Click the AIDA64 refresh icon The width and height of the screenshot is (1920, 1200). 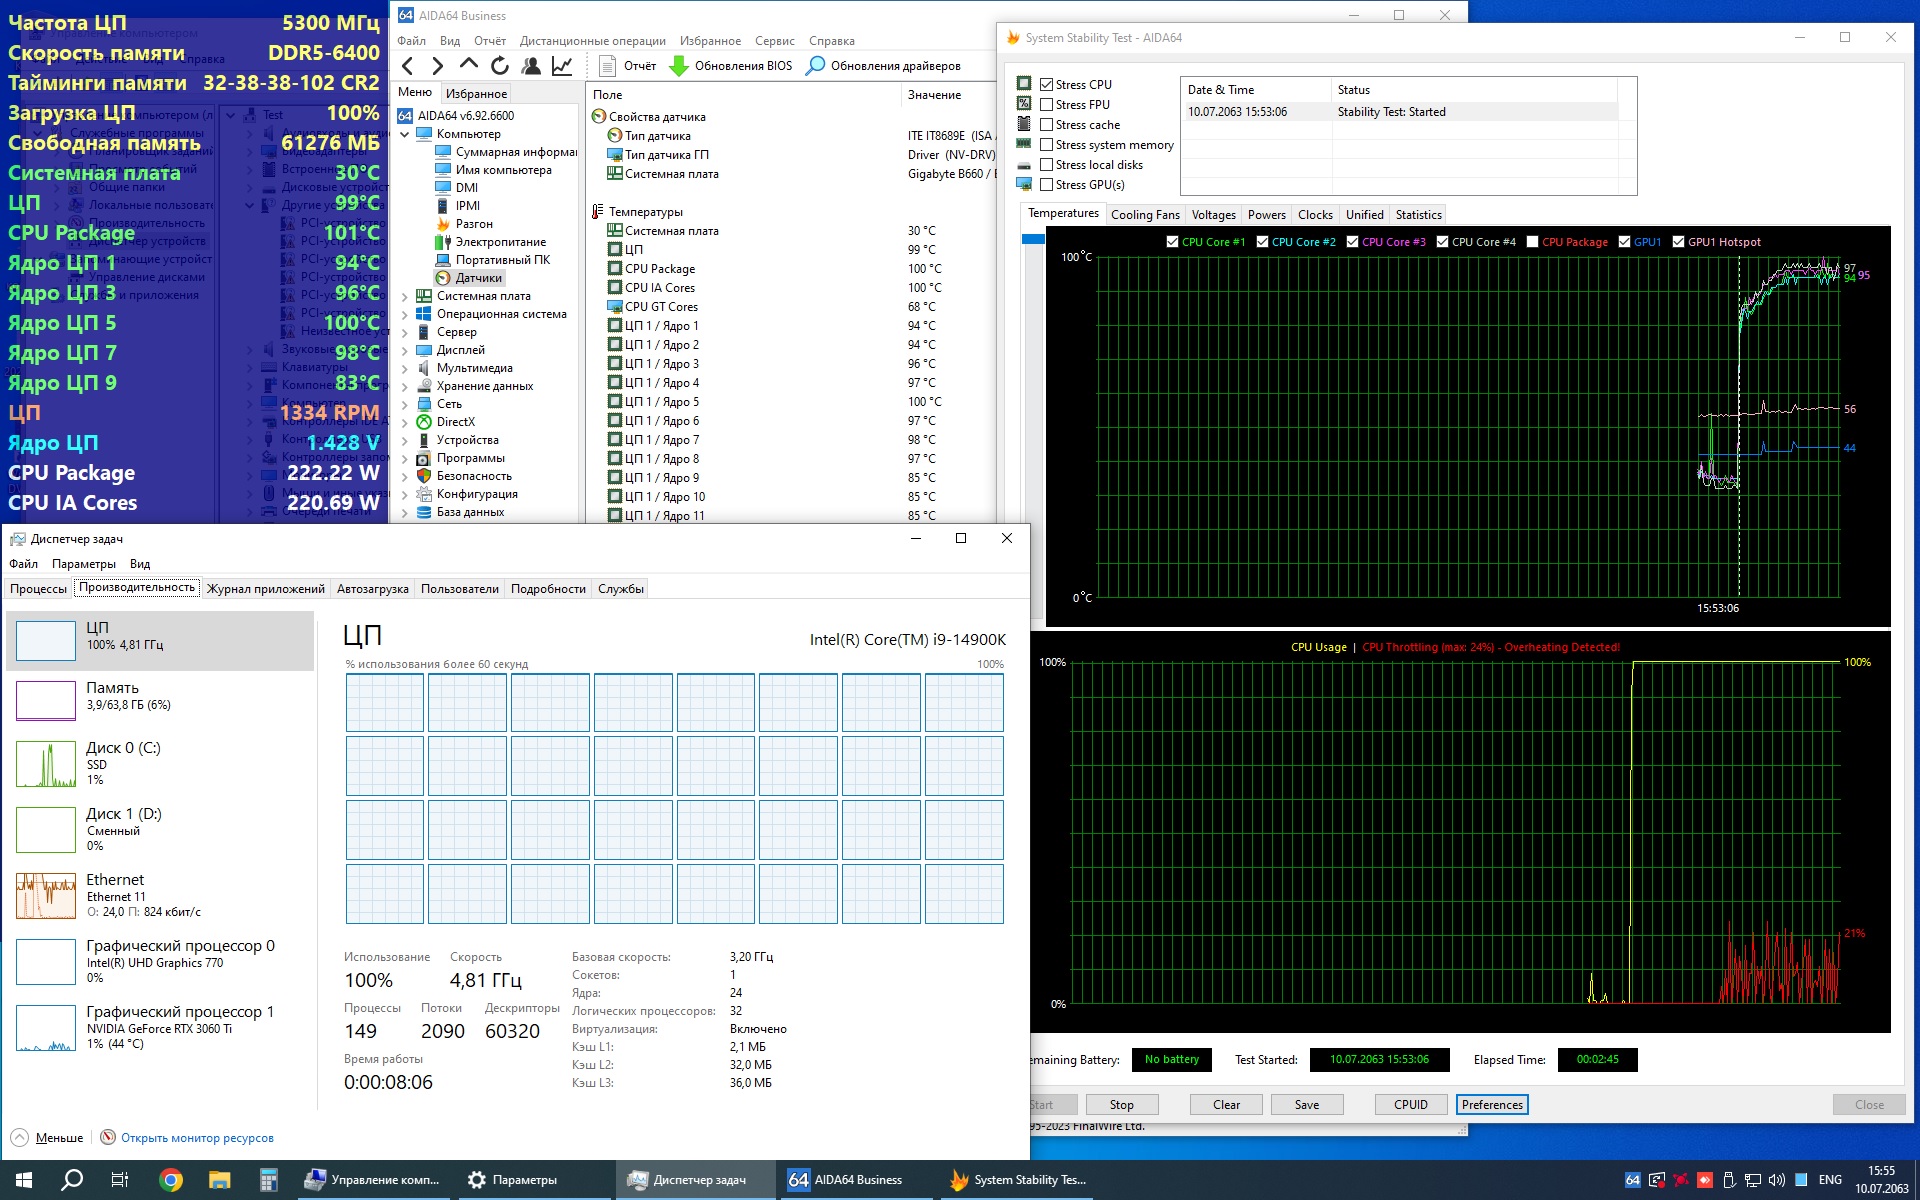click(500, 66)
